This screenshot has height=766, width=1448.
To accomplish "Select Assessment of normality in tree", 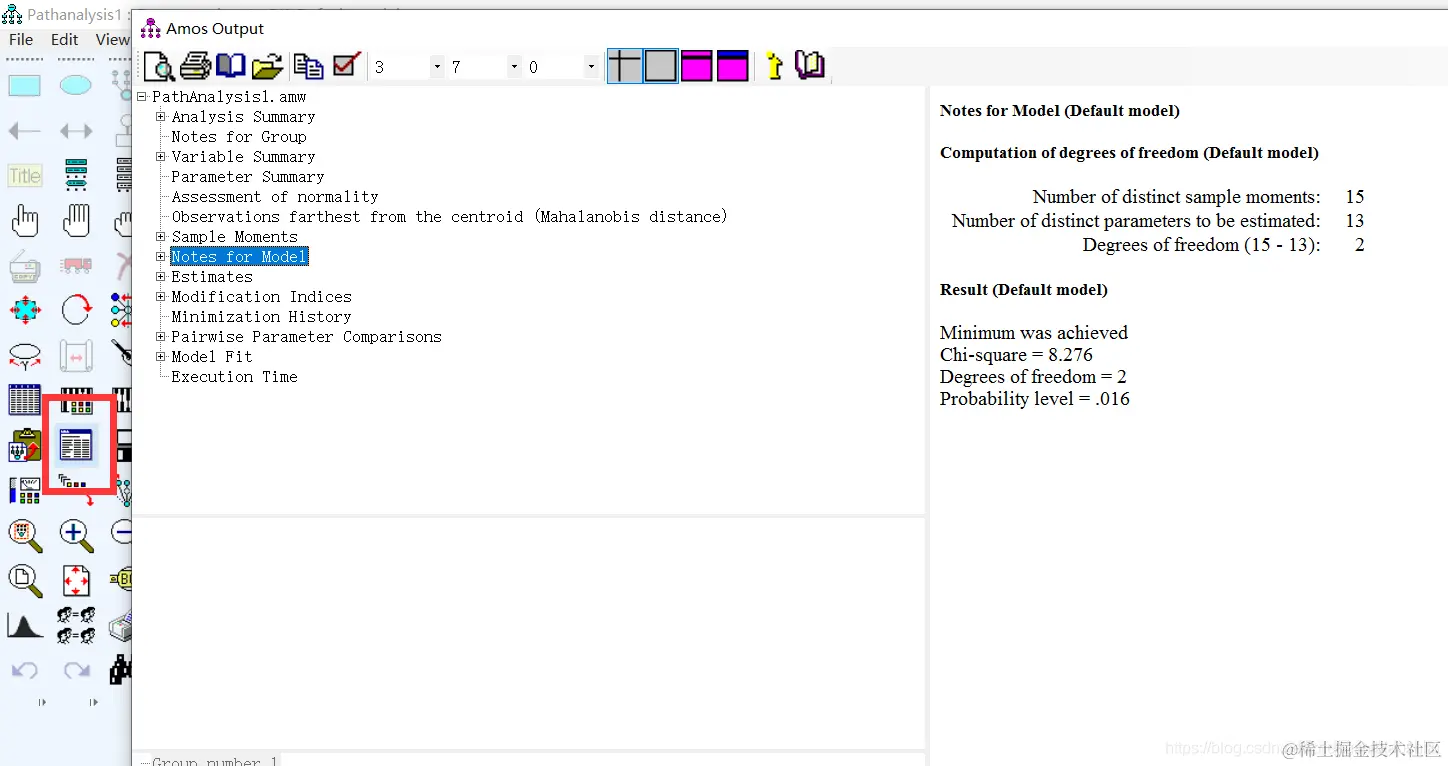I will [x=275, y=197].
